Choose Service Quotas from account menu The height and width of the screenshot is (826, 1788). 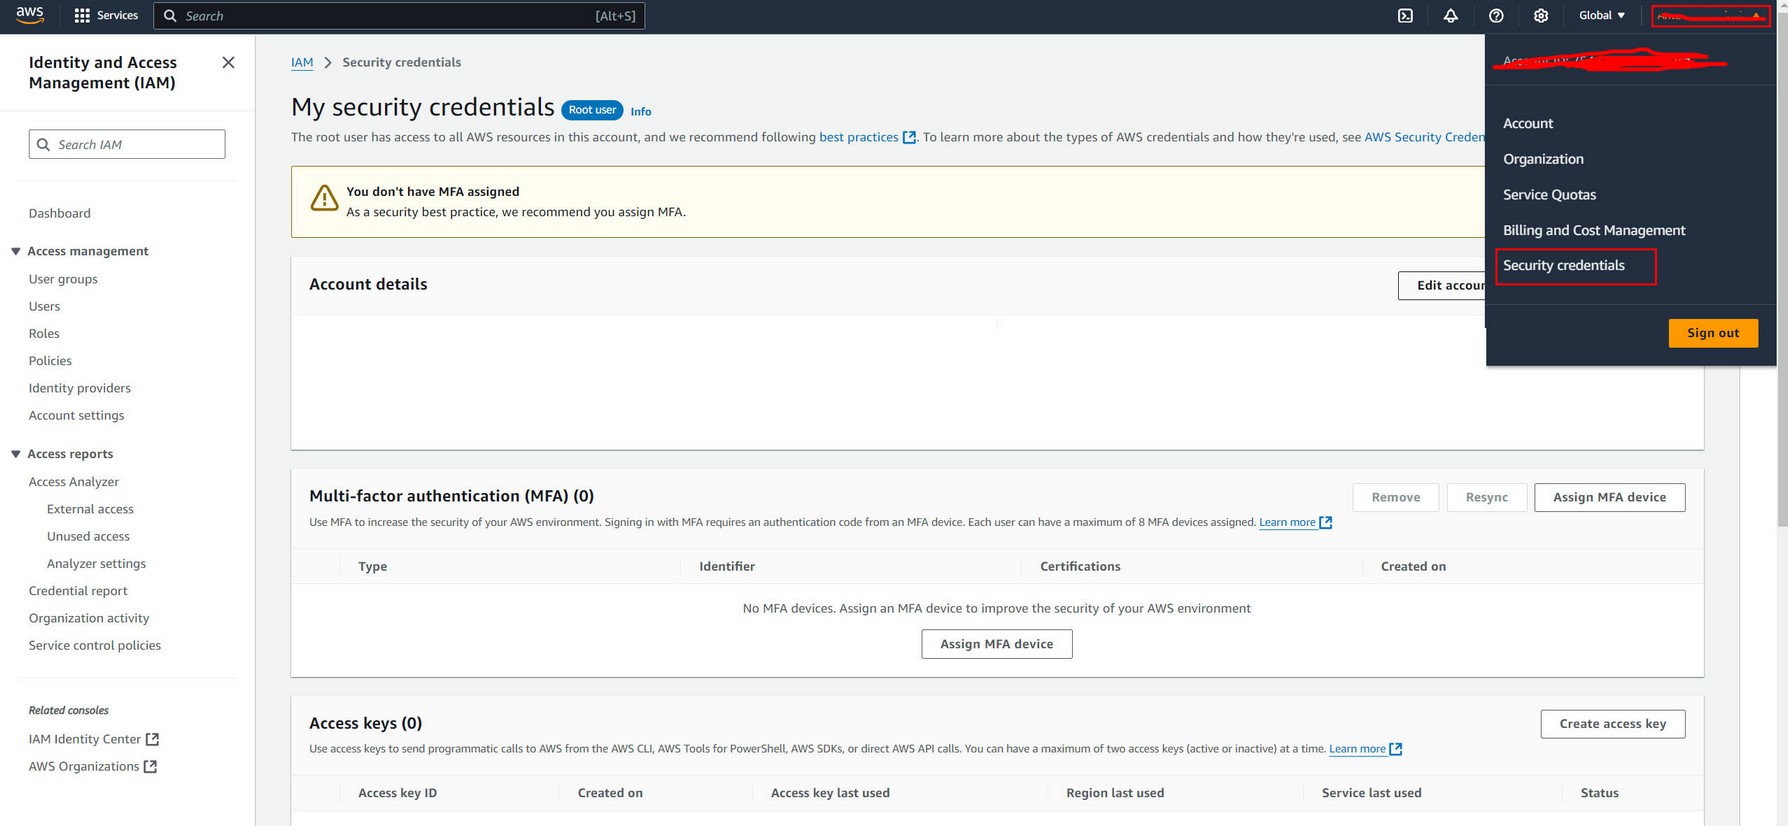coord(1549,194)
